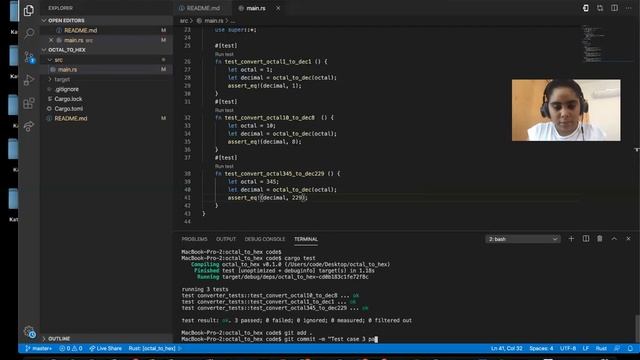Click the terminal vertical scrollbar
Screen dimensions: 640x360
(x=637, y=328)
